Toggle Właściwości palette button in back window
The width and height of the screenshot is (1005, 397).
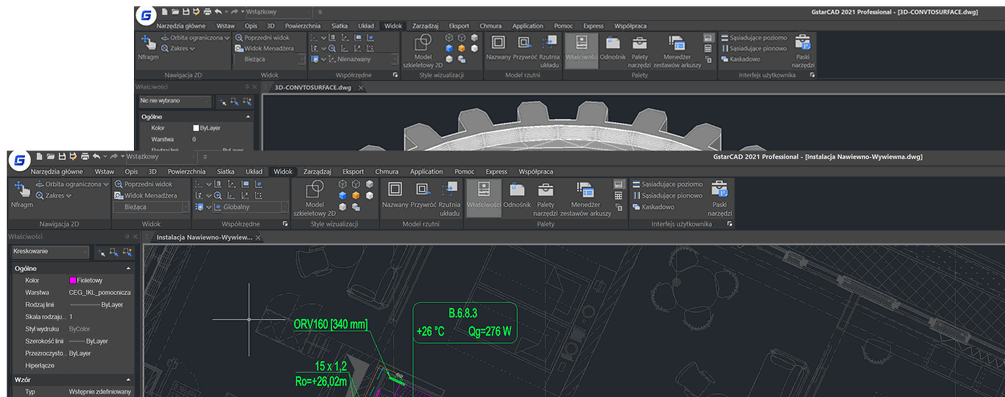(581, 51)
